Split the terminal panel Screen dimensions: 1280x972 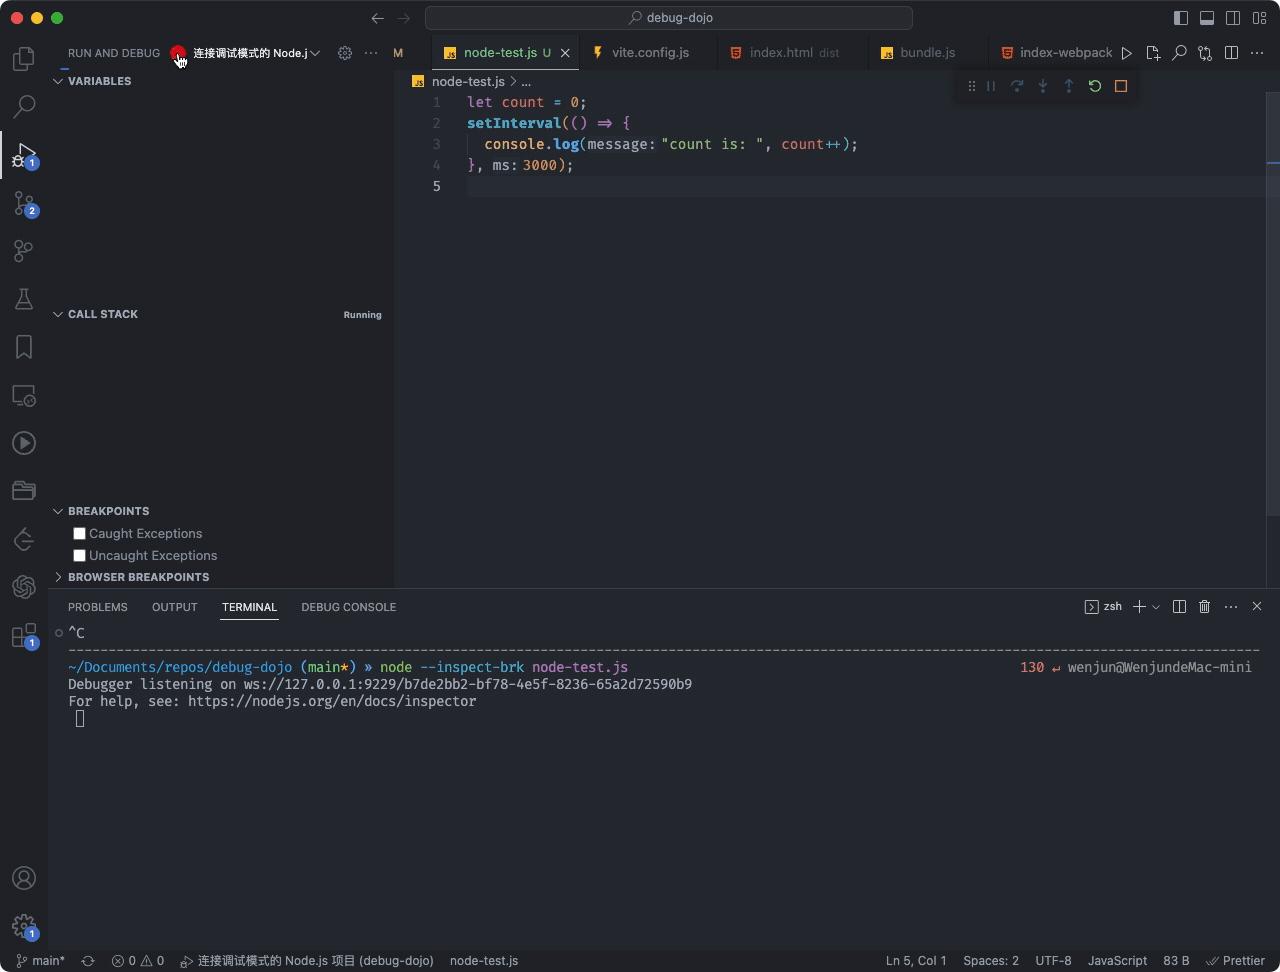[x=1179, y=607]
